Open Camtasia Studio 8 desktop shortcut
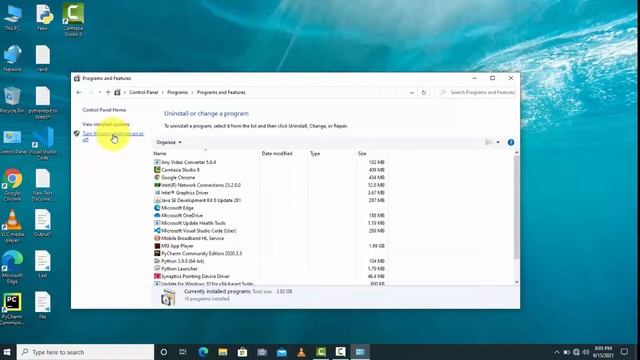This screenshot has height=360, width=640. pyautogui.click(x=73, y=20)
